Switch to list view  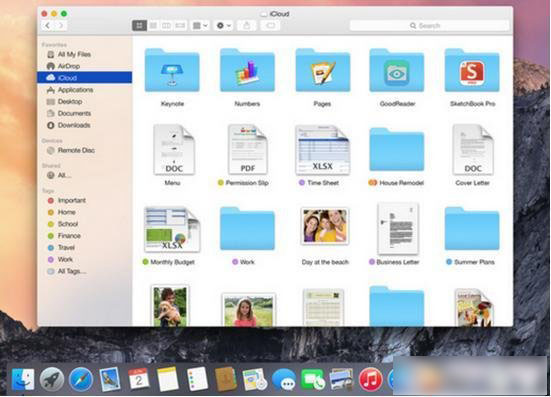click(153, 25)
